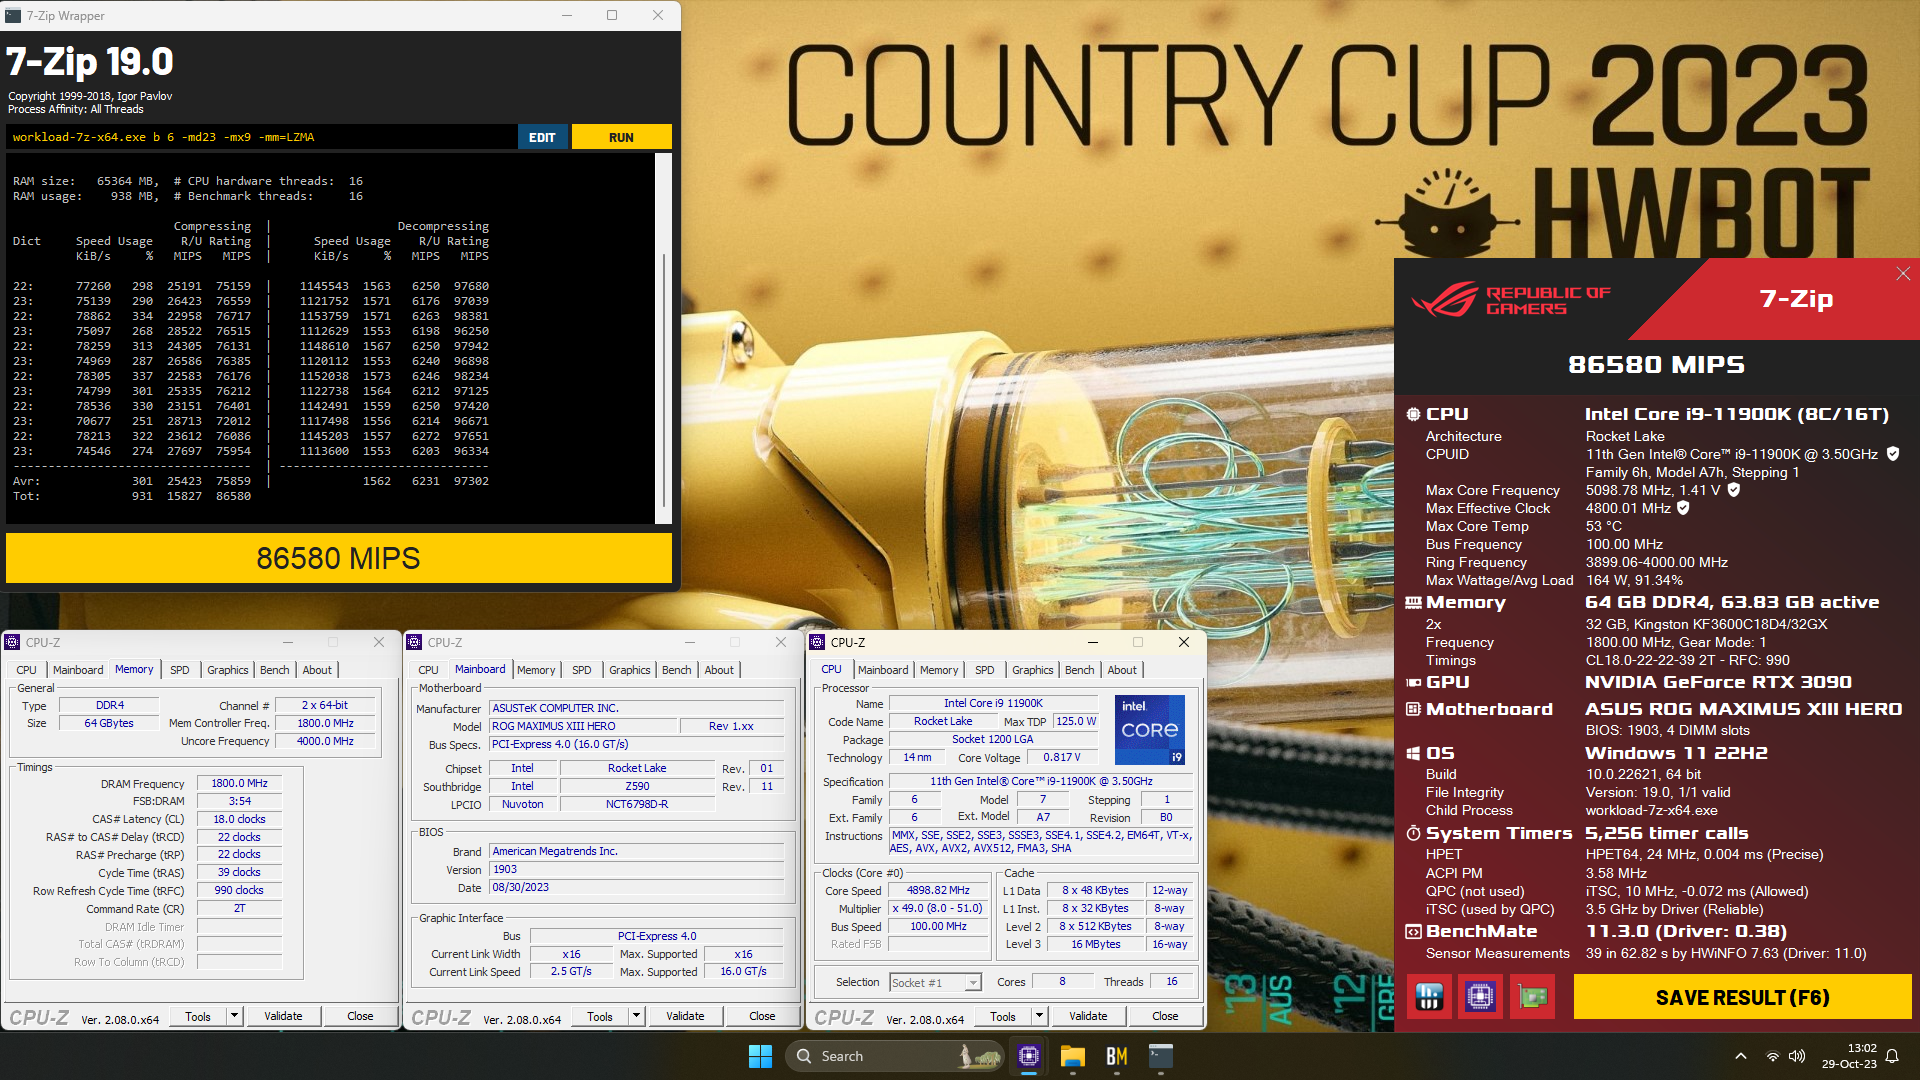
Task: Open Tools dropdown arrow in Mainboard CPU-Z window
Action: click(636, 1016)
